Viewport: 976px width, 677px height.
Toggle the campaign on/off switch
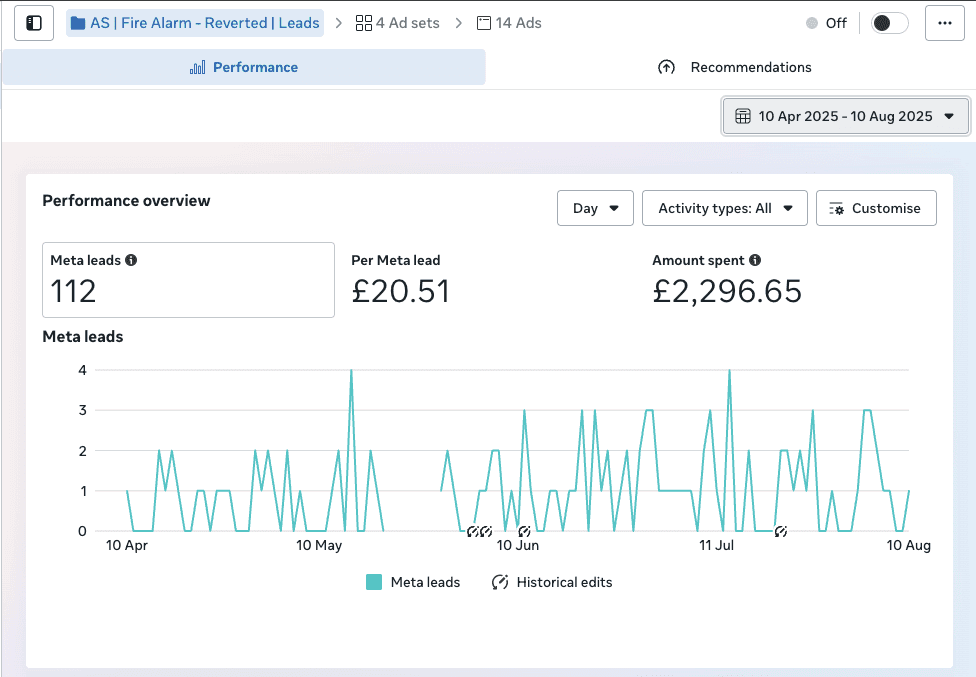(889, 23)
